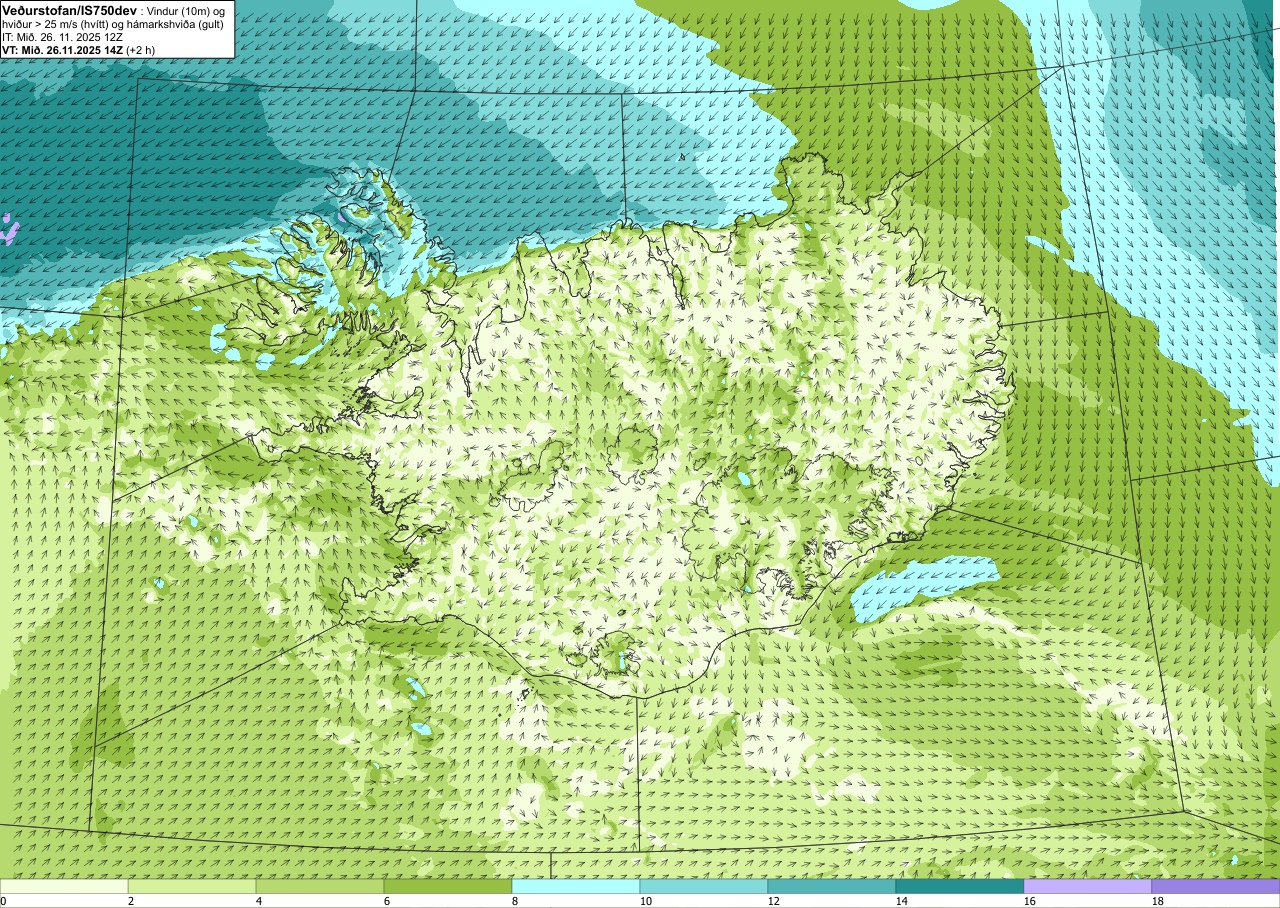Click the 16–18 m/s light purple legend swatch
1280x908 pixels.
[x=1088, y=886]
